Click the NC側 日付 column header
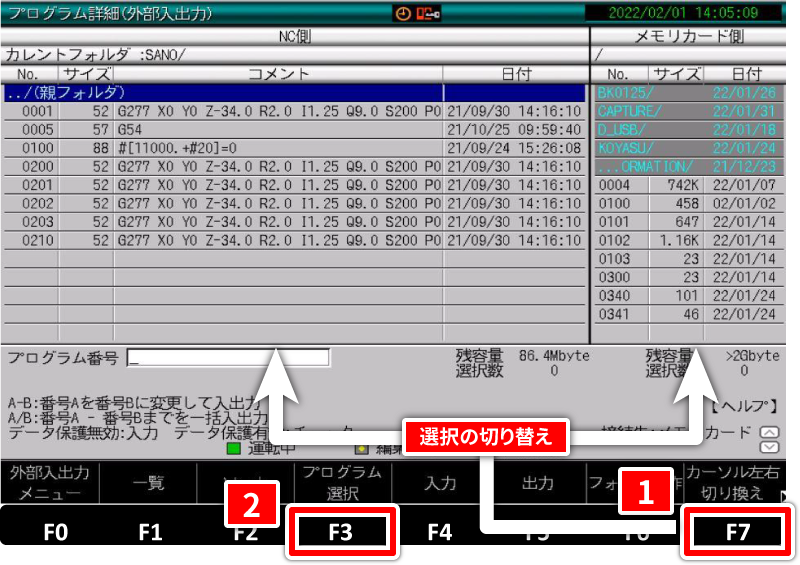Screen dimensions: 800x565 (516, 75)
